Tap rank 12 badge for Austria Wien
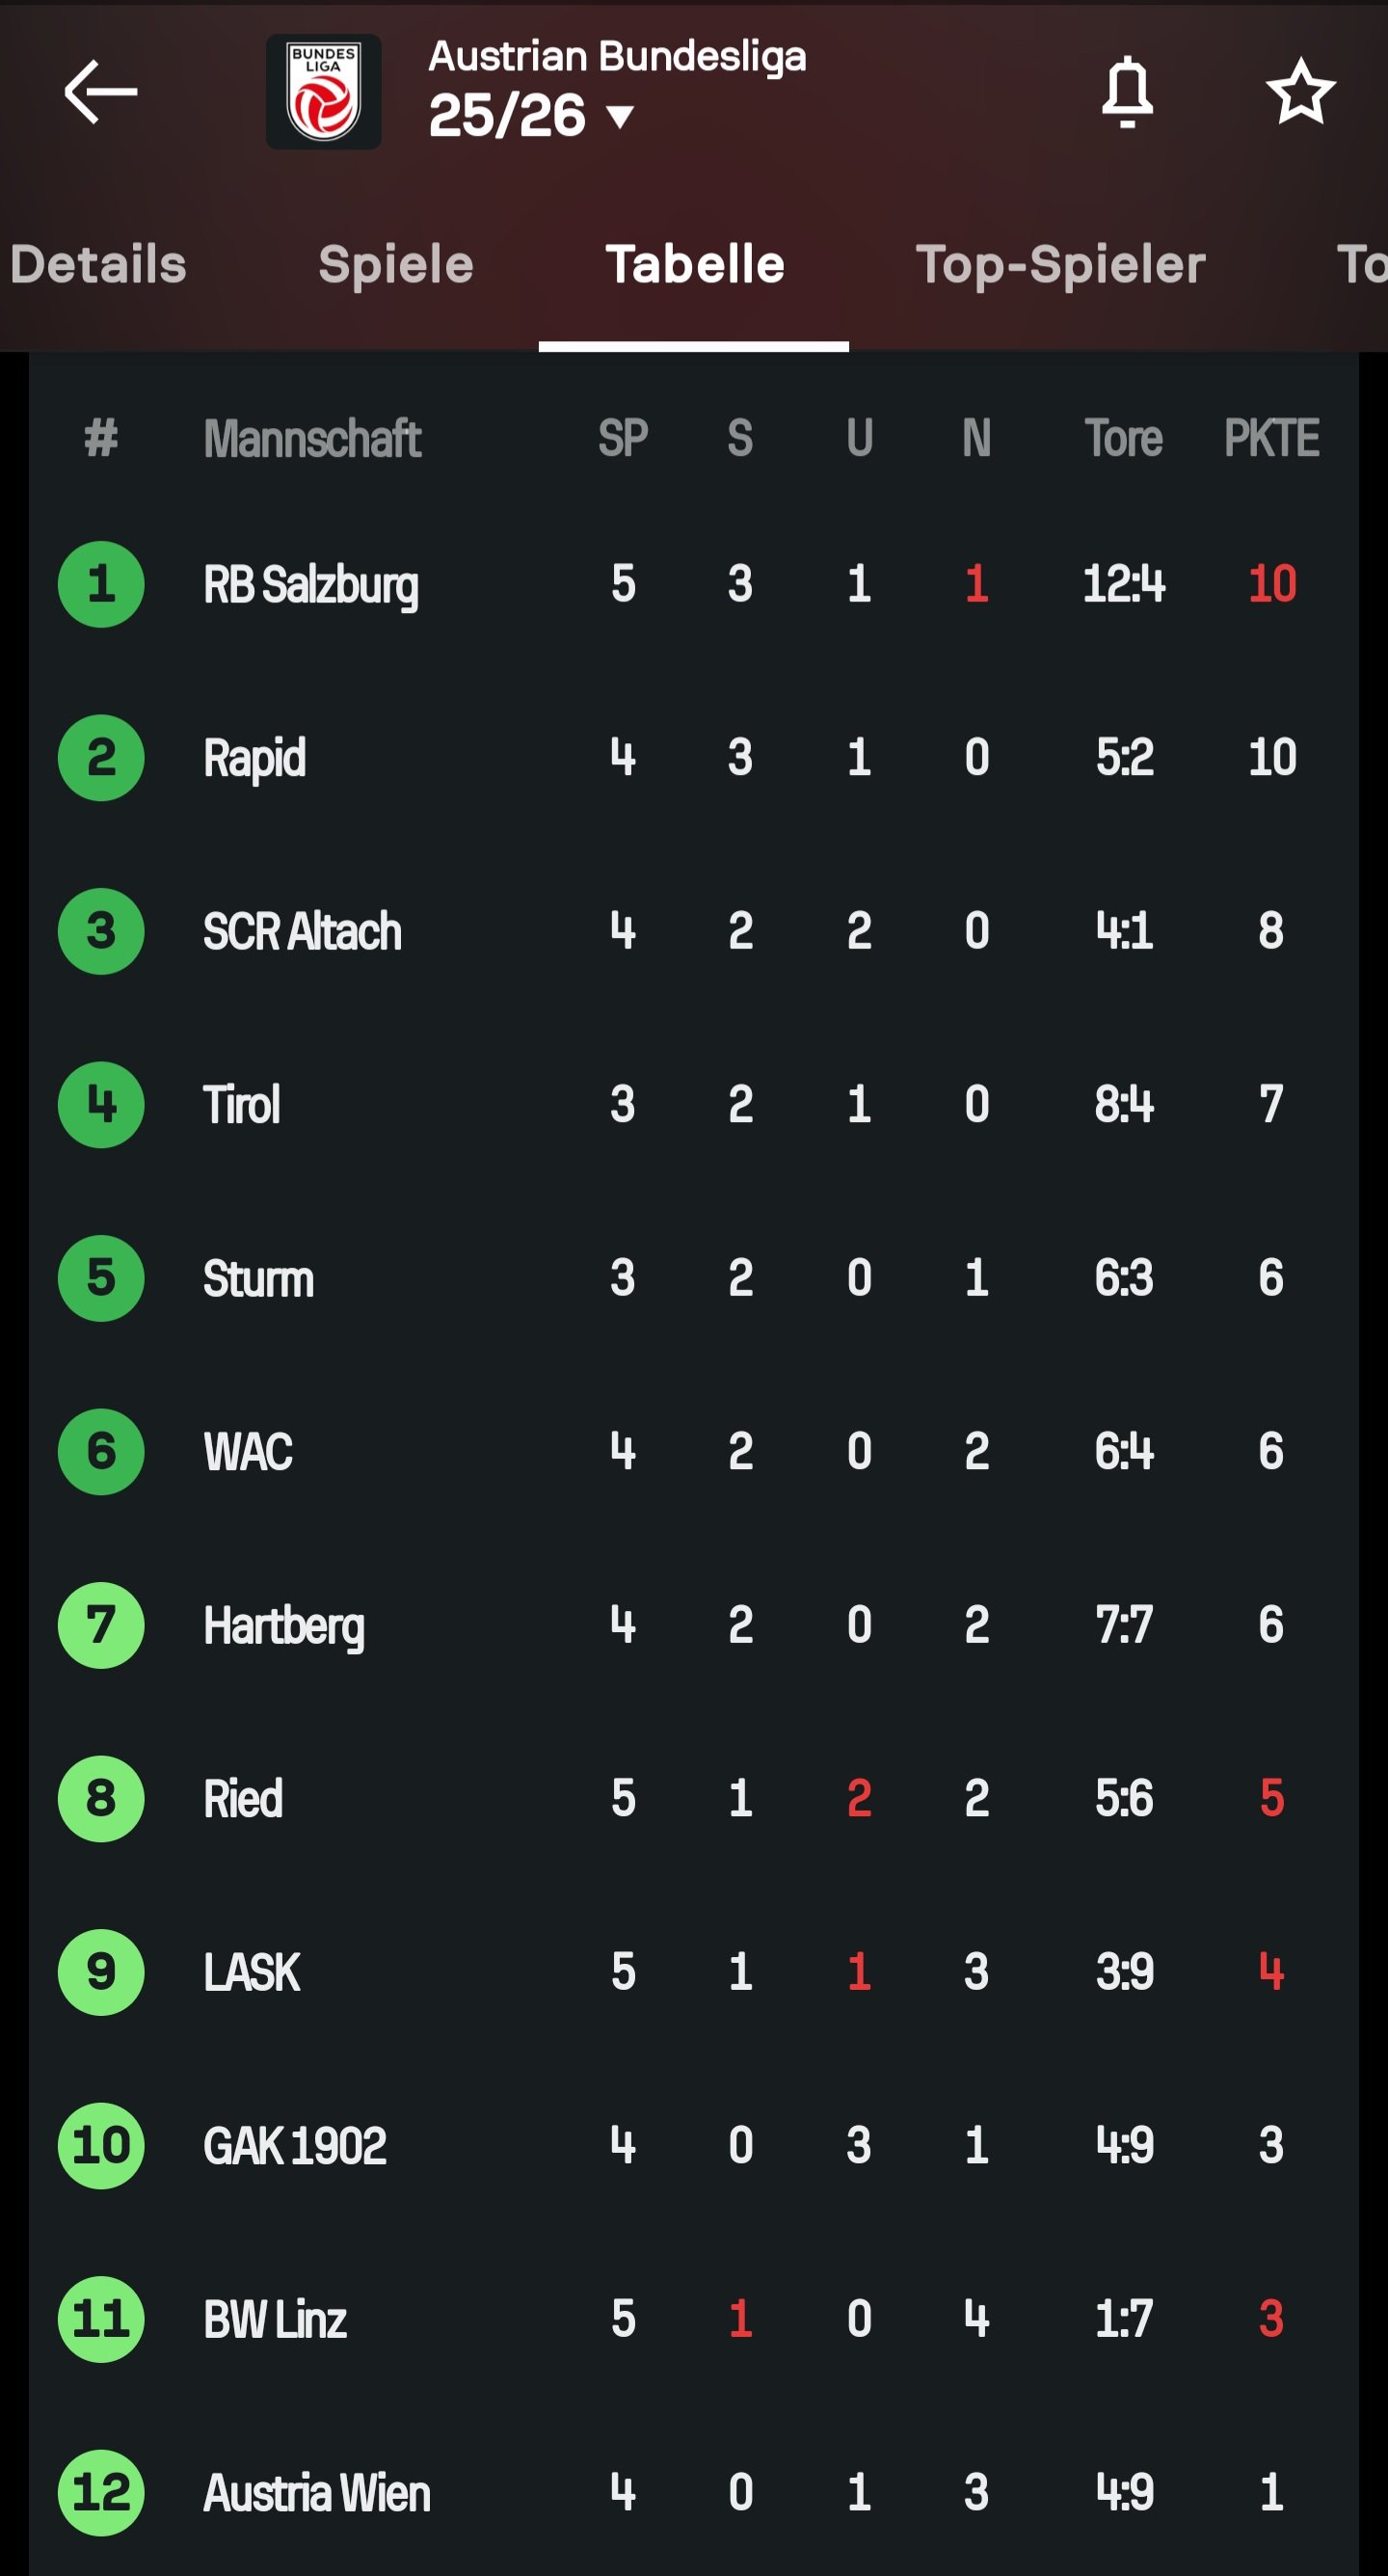 click(x=101, y=2493)
